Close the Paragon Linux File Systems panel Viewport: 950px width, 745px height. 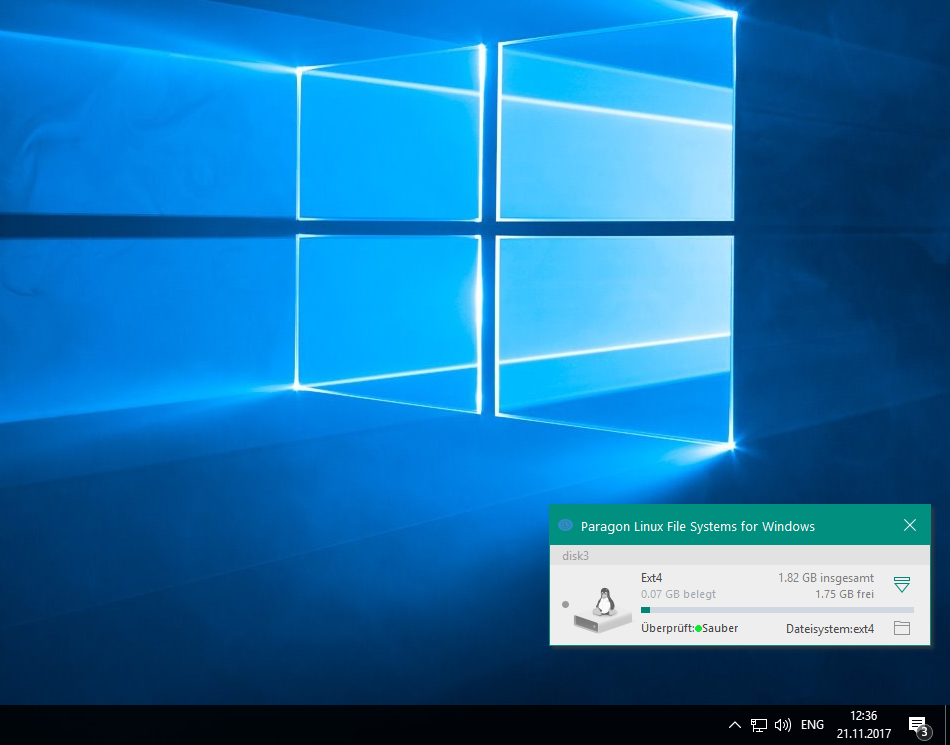(x=909, y=525)
